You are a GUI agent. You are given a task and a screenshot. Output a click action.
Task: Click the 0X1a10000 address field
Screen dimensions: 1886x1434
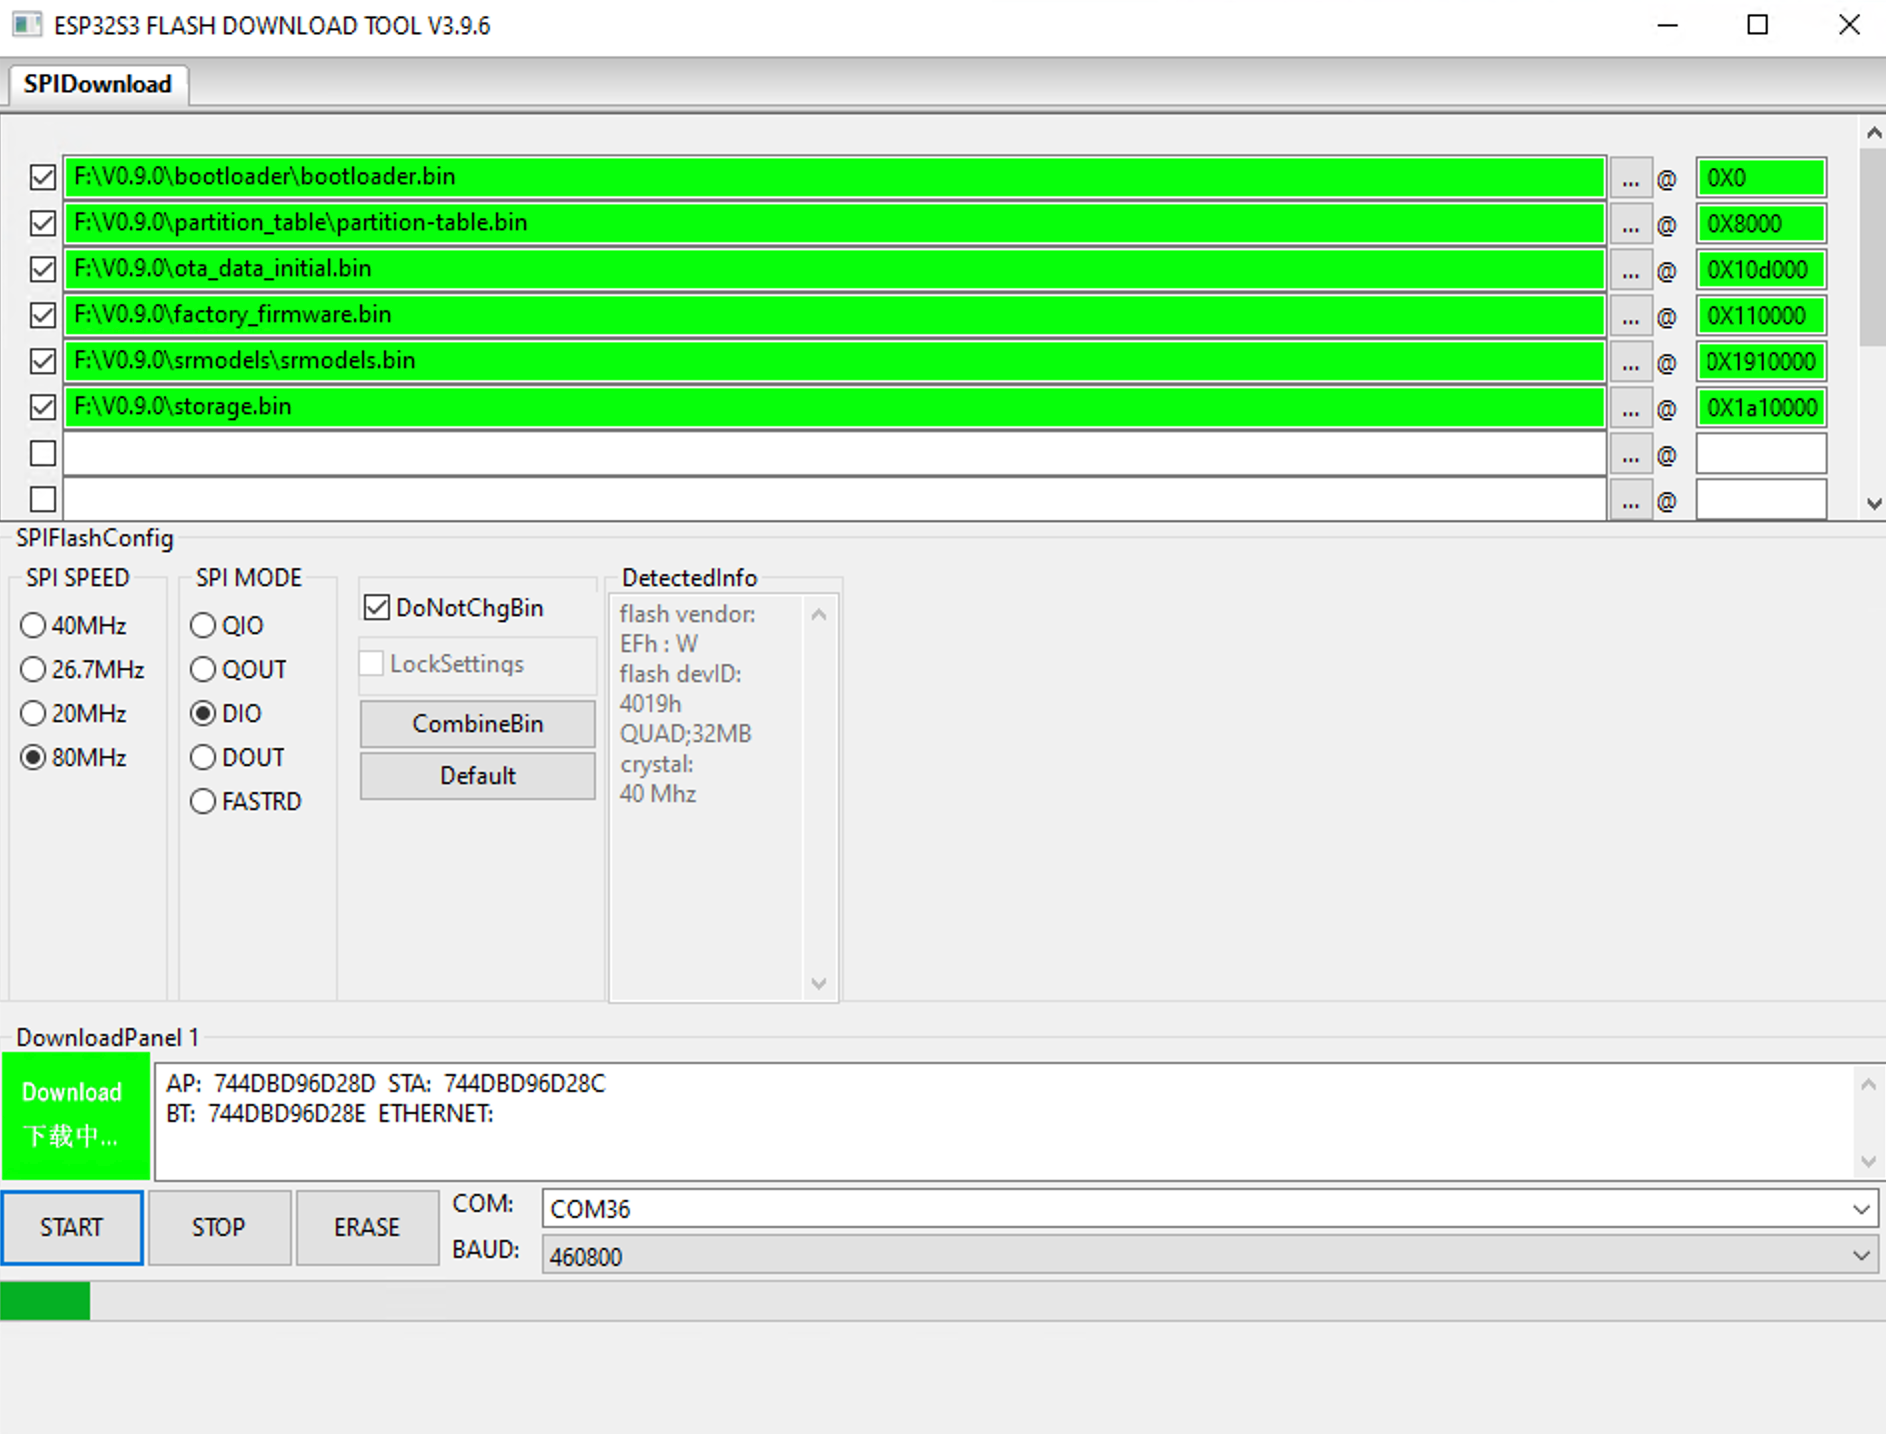1761,408
